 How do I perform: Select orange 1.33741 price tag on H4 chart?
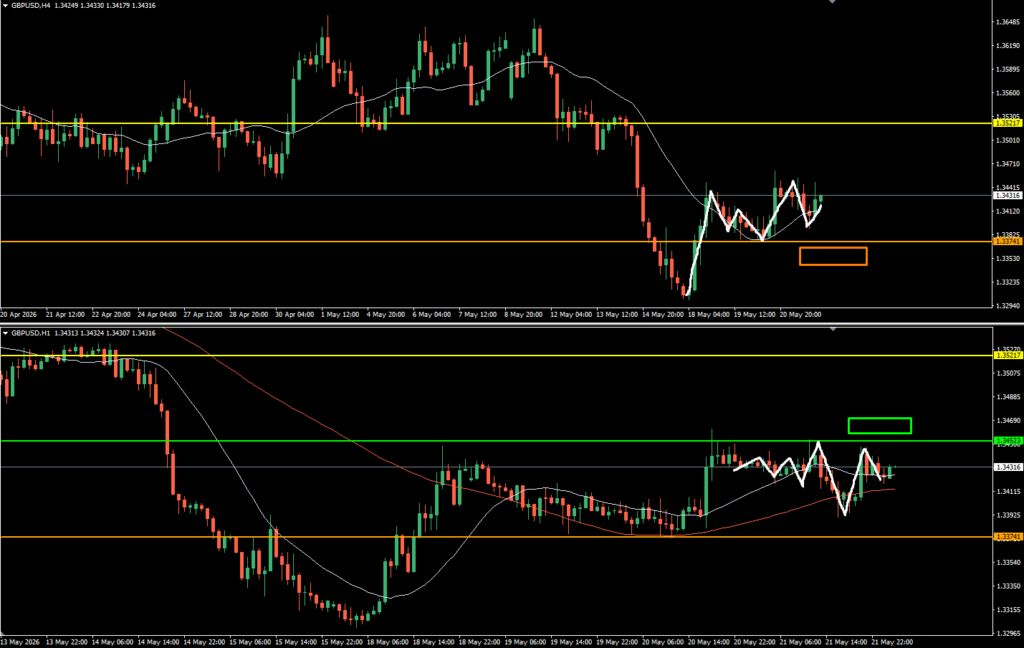(x=1007, y=242)
